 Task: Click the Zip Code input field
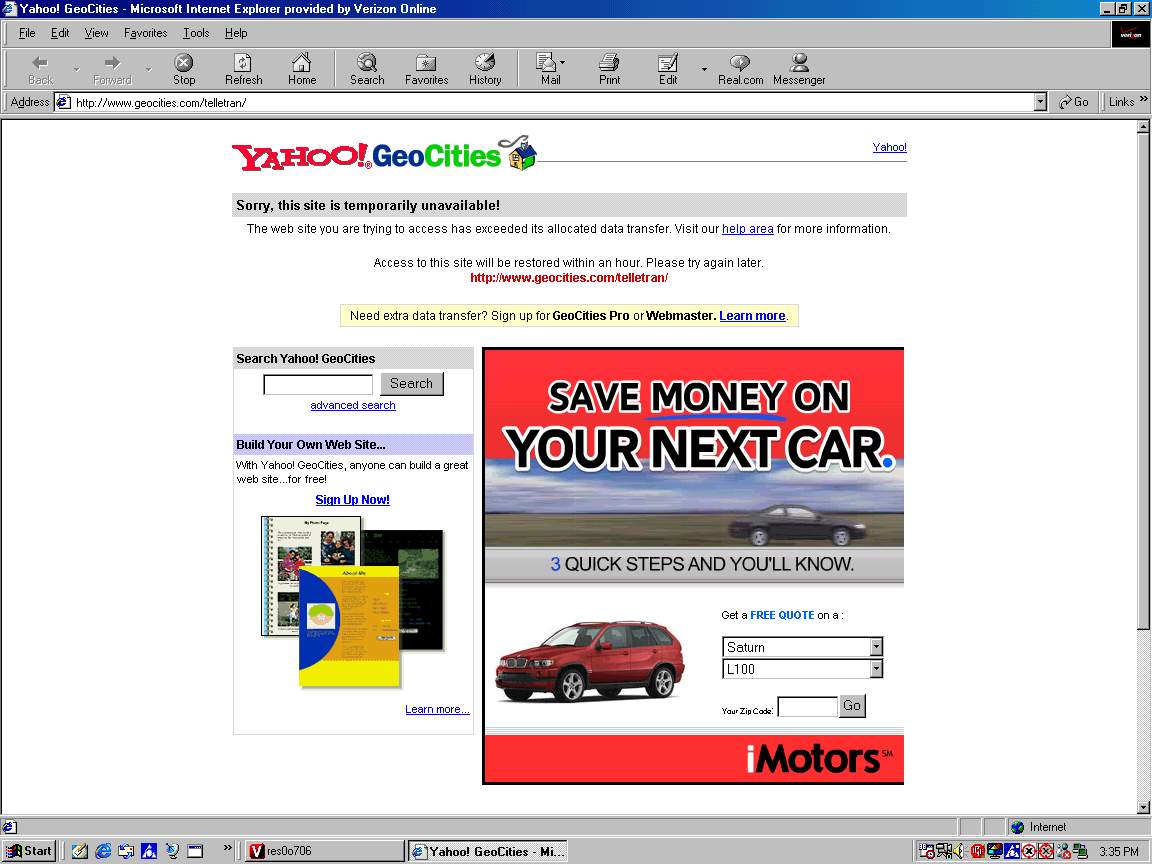coord(807,707)
